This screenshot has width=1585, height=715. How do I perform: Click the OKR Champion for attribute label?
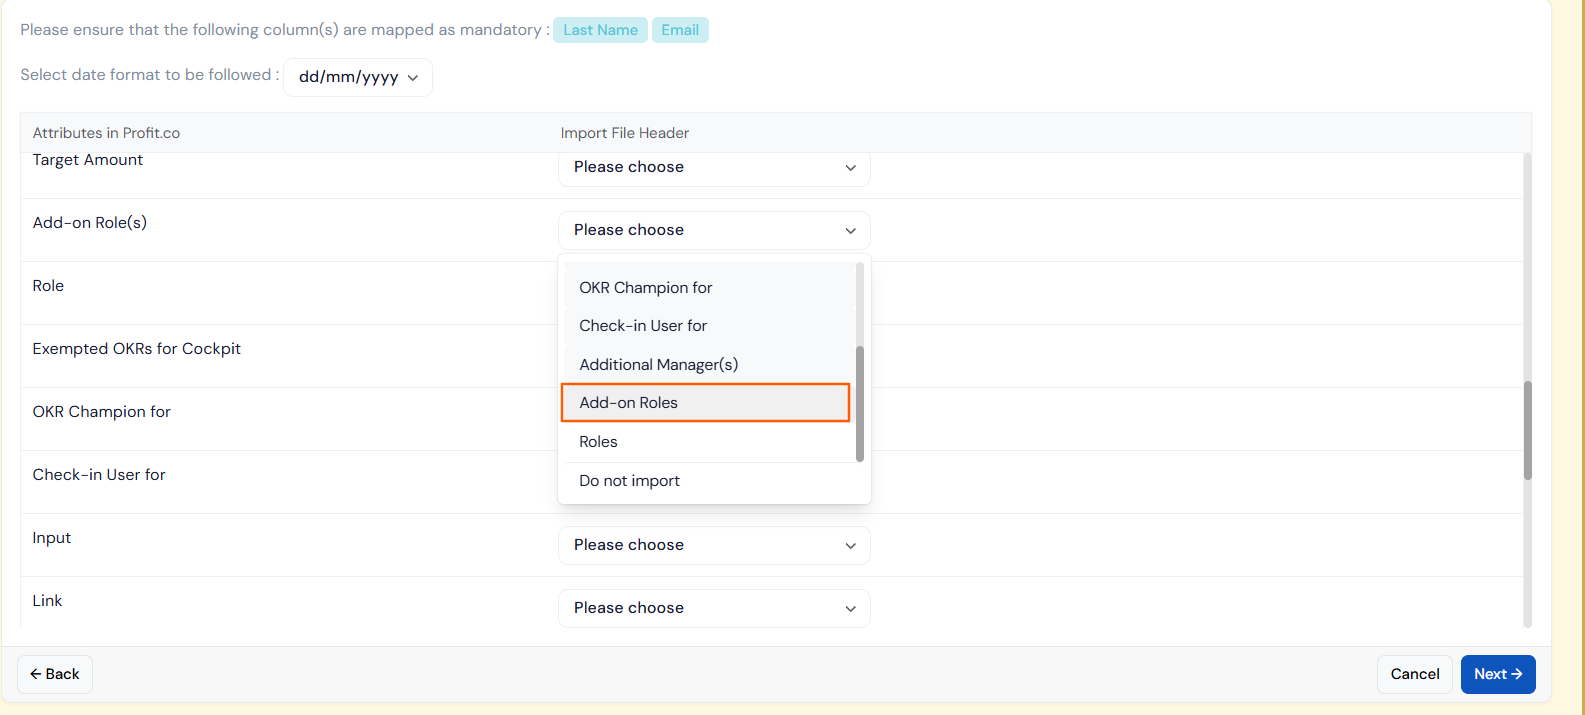point(102,412)
